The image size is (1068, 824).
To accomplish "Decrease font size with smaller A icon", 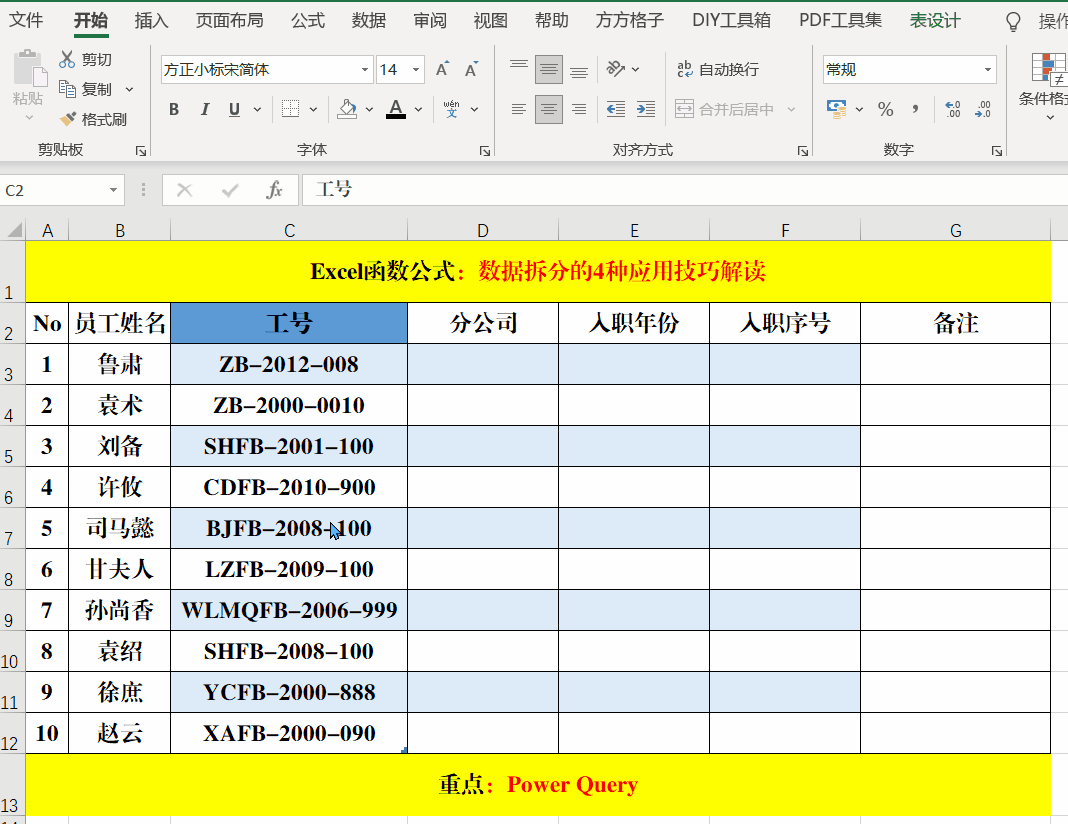I will (x=471, y=69).
